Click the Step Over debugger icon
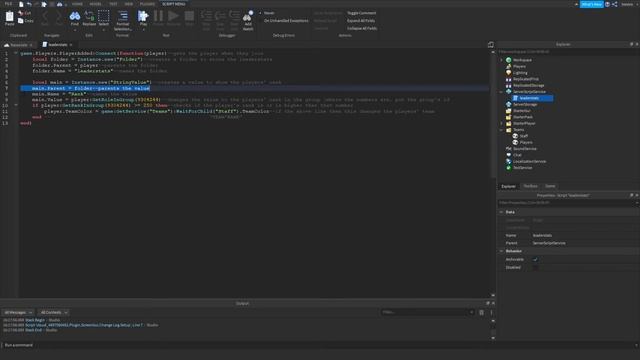The height and width of the screenshot is (360, 640). coord(220,16)
